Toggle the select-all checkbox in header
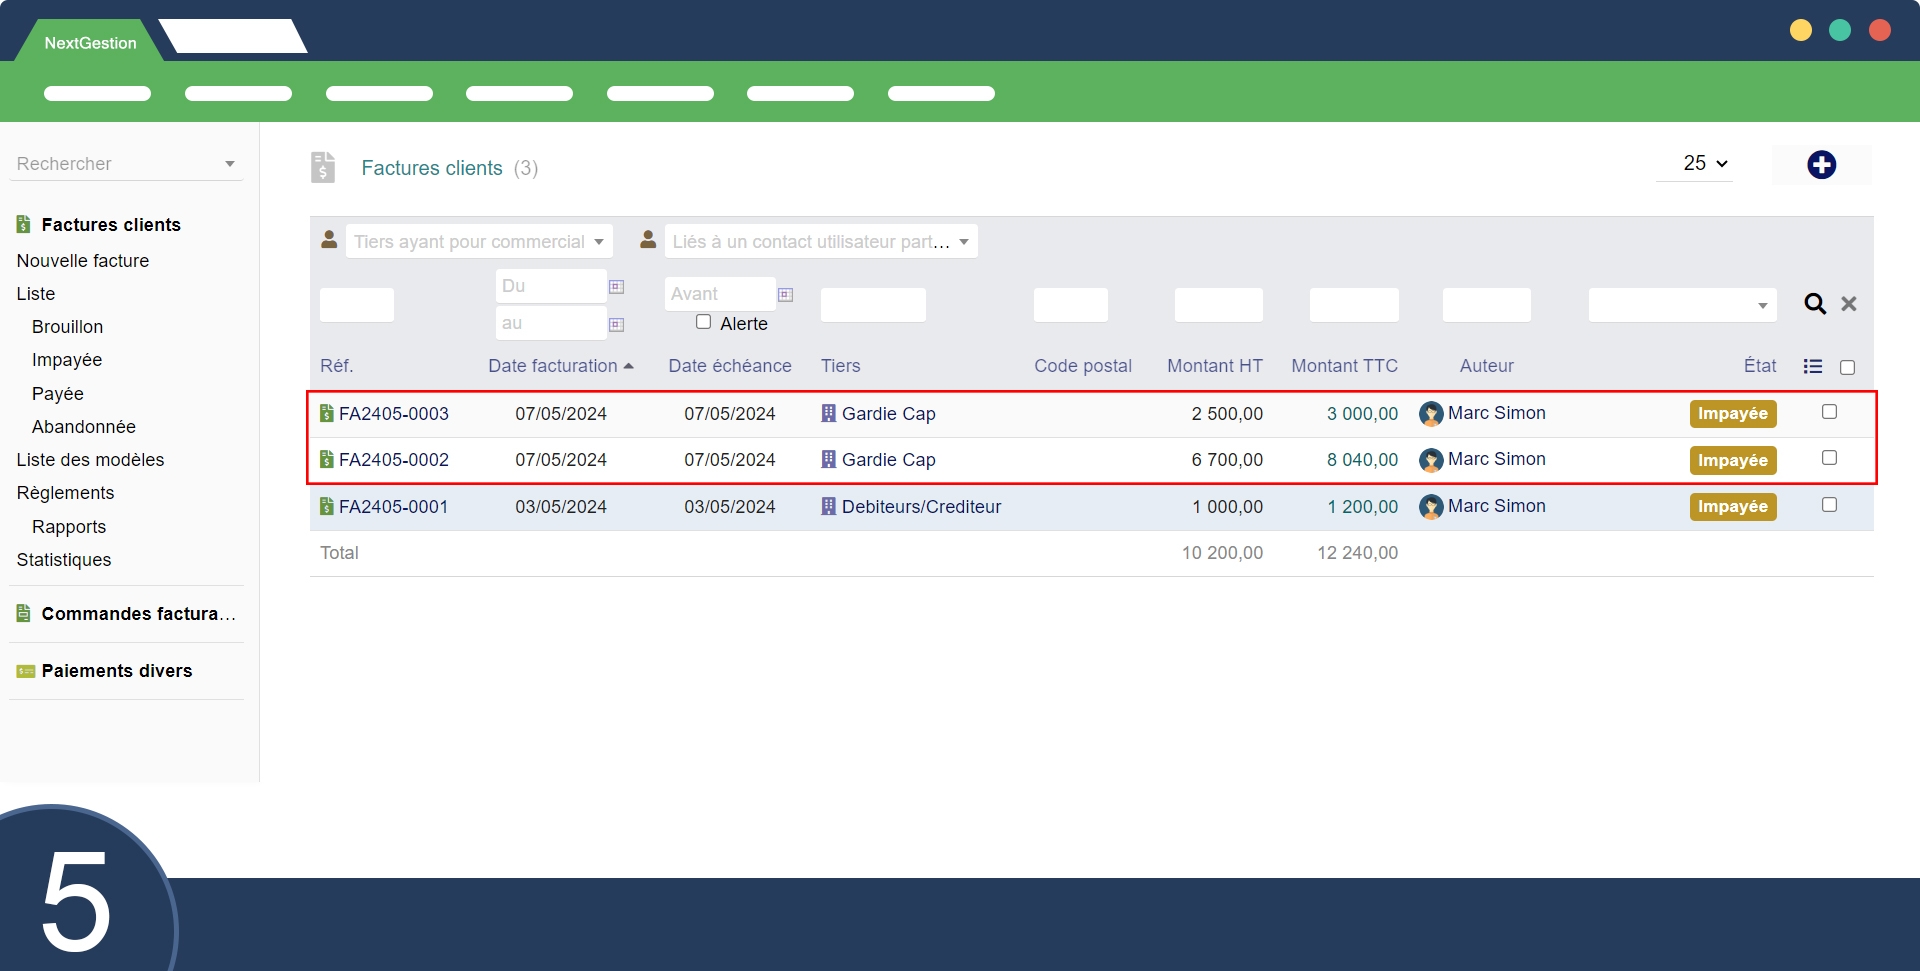 (1847, 368)
